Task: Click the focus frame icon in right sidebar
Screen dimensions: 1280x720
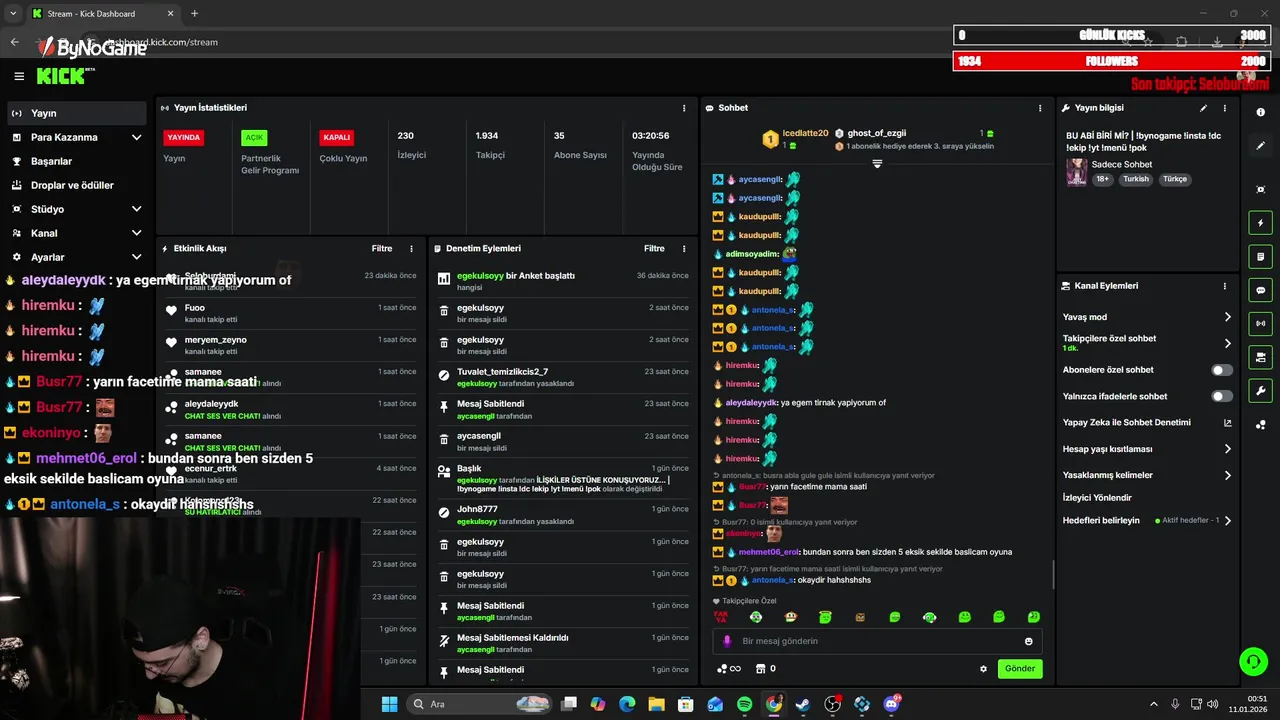Action: (1261, 190)
